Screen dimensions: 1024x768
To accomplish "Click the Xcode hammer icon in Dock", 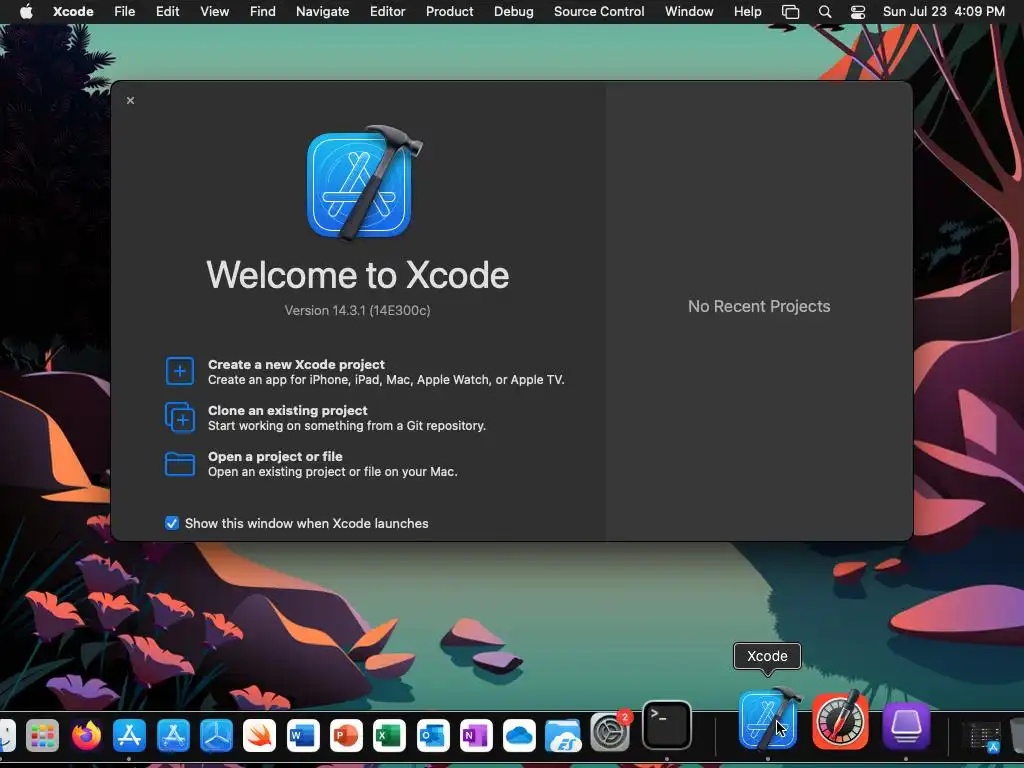I will (x=769, y=718).
